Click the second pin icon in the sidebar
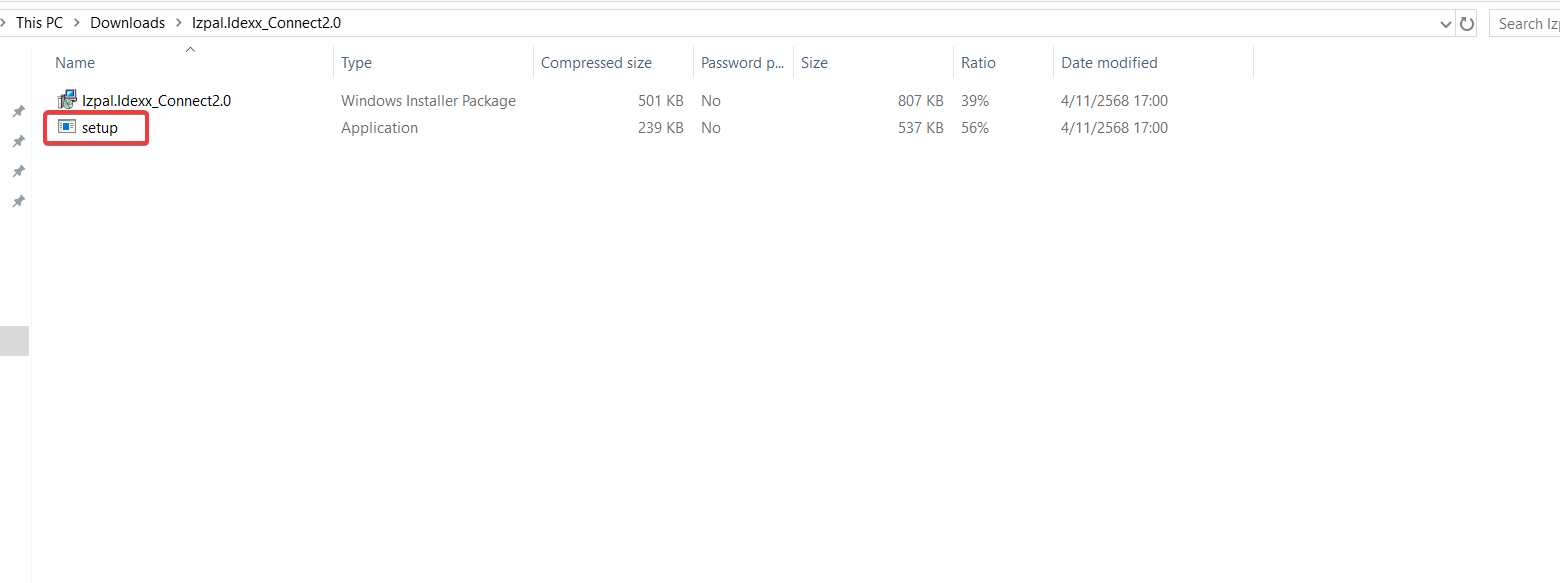Viewport: 1560px width, 583px height. click(18, 141)
